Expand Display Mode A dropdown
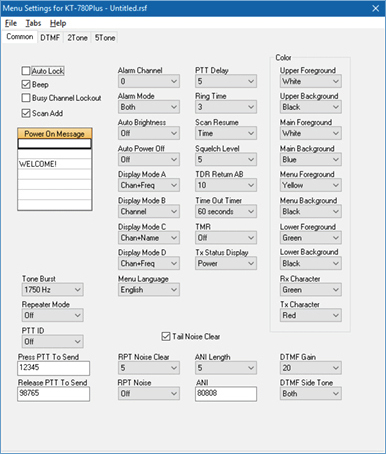The height and width of the screenshot is (454, 386). pyautogui.click(x=149, y=185)
